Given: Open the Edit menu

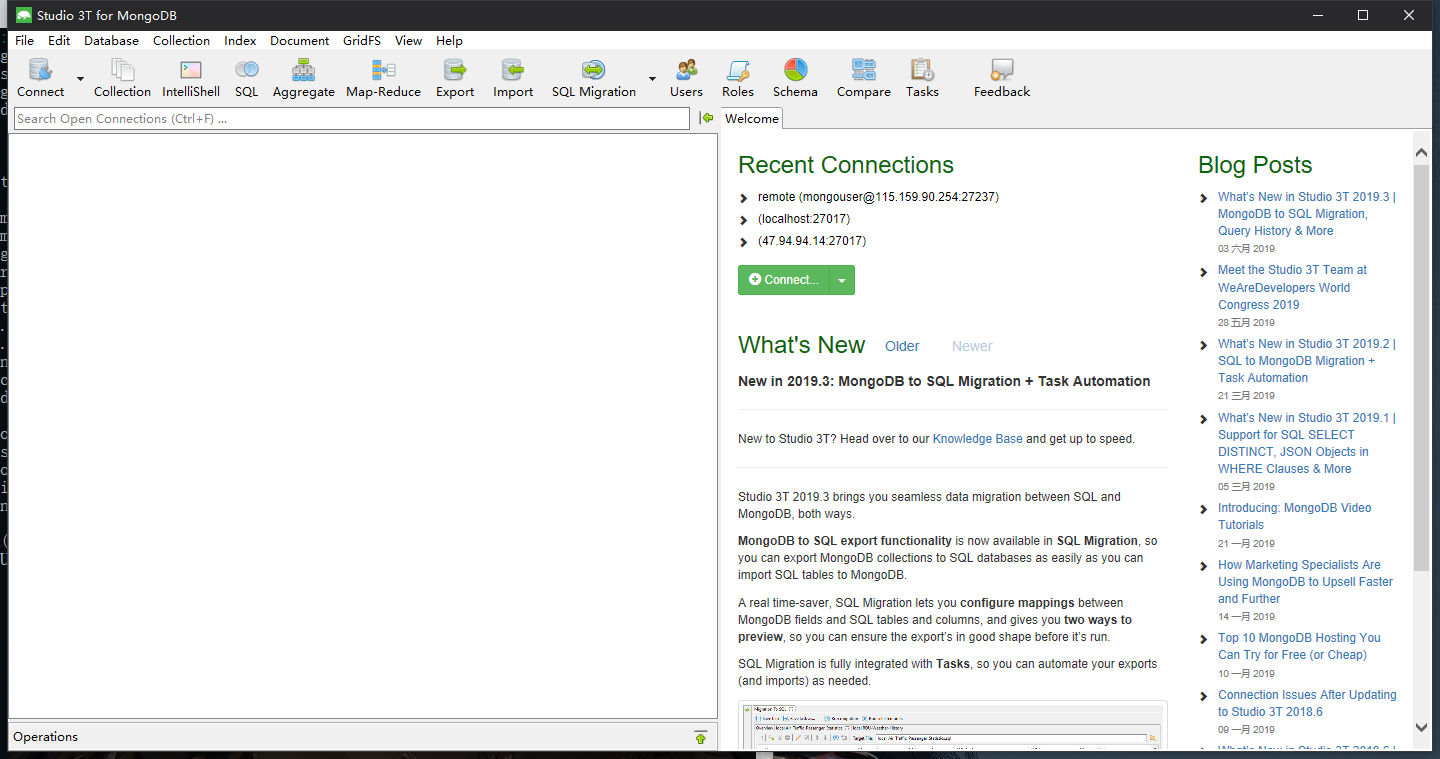Looking at the screenshot, I should (59, 41).
